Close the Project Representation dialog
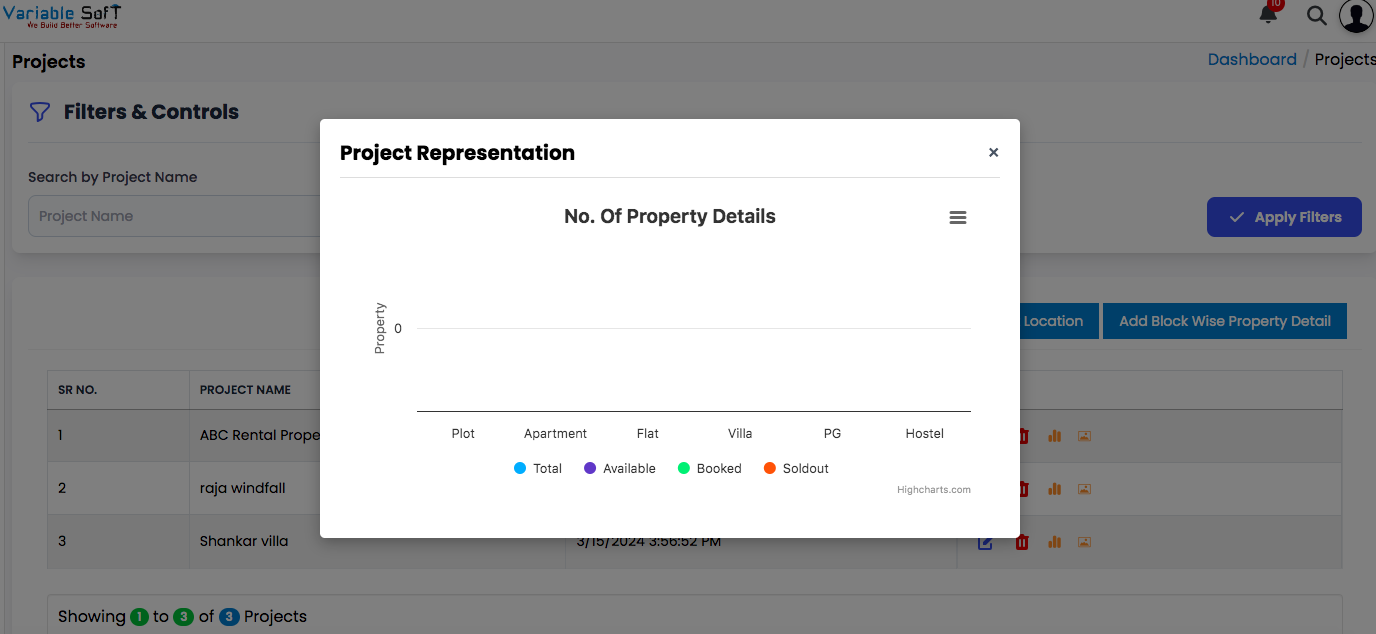Screen dimensions: 1376x634 993,153
